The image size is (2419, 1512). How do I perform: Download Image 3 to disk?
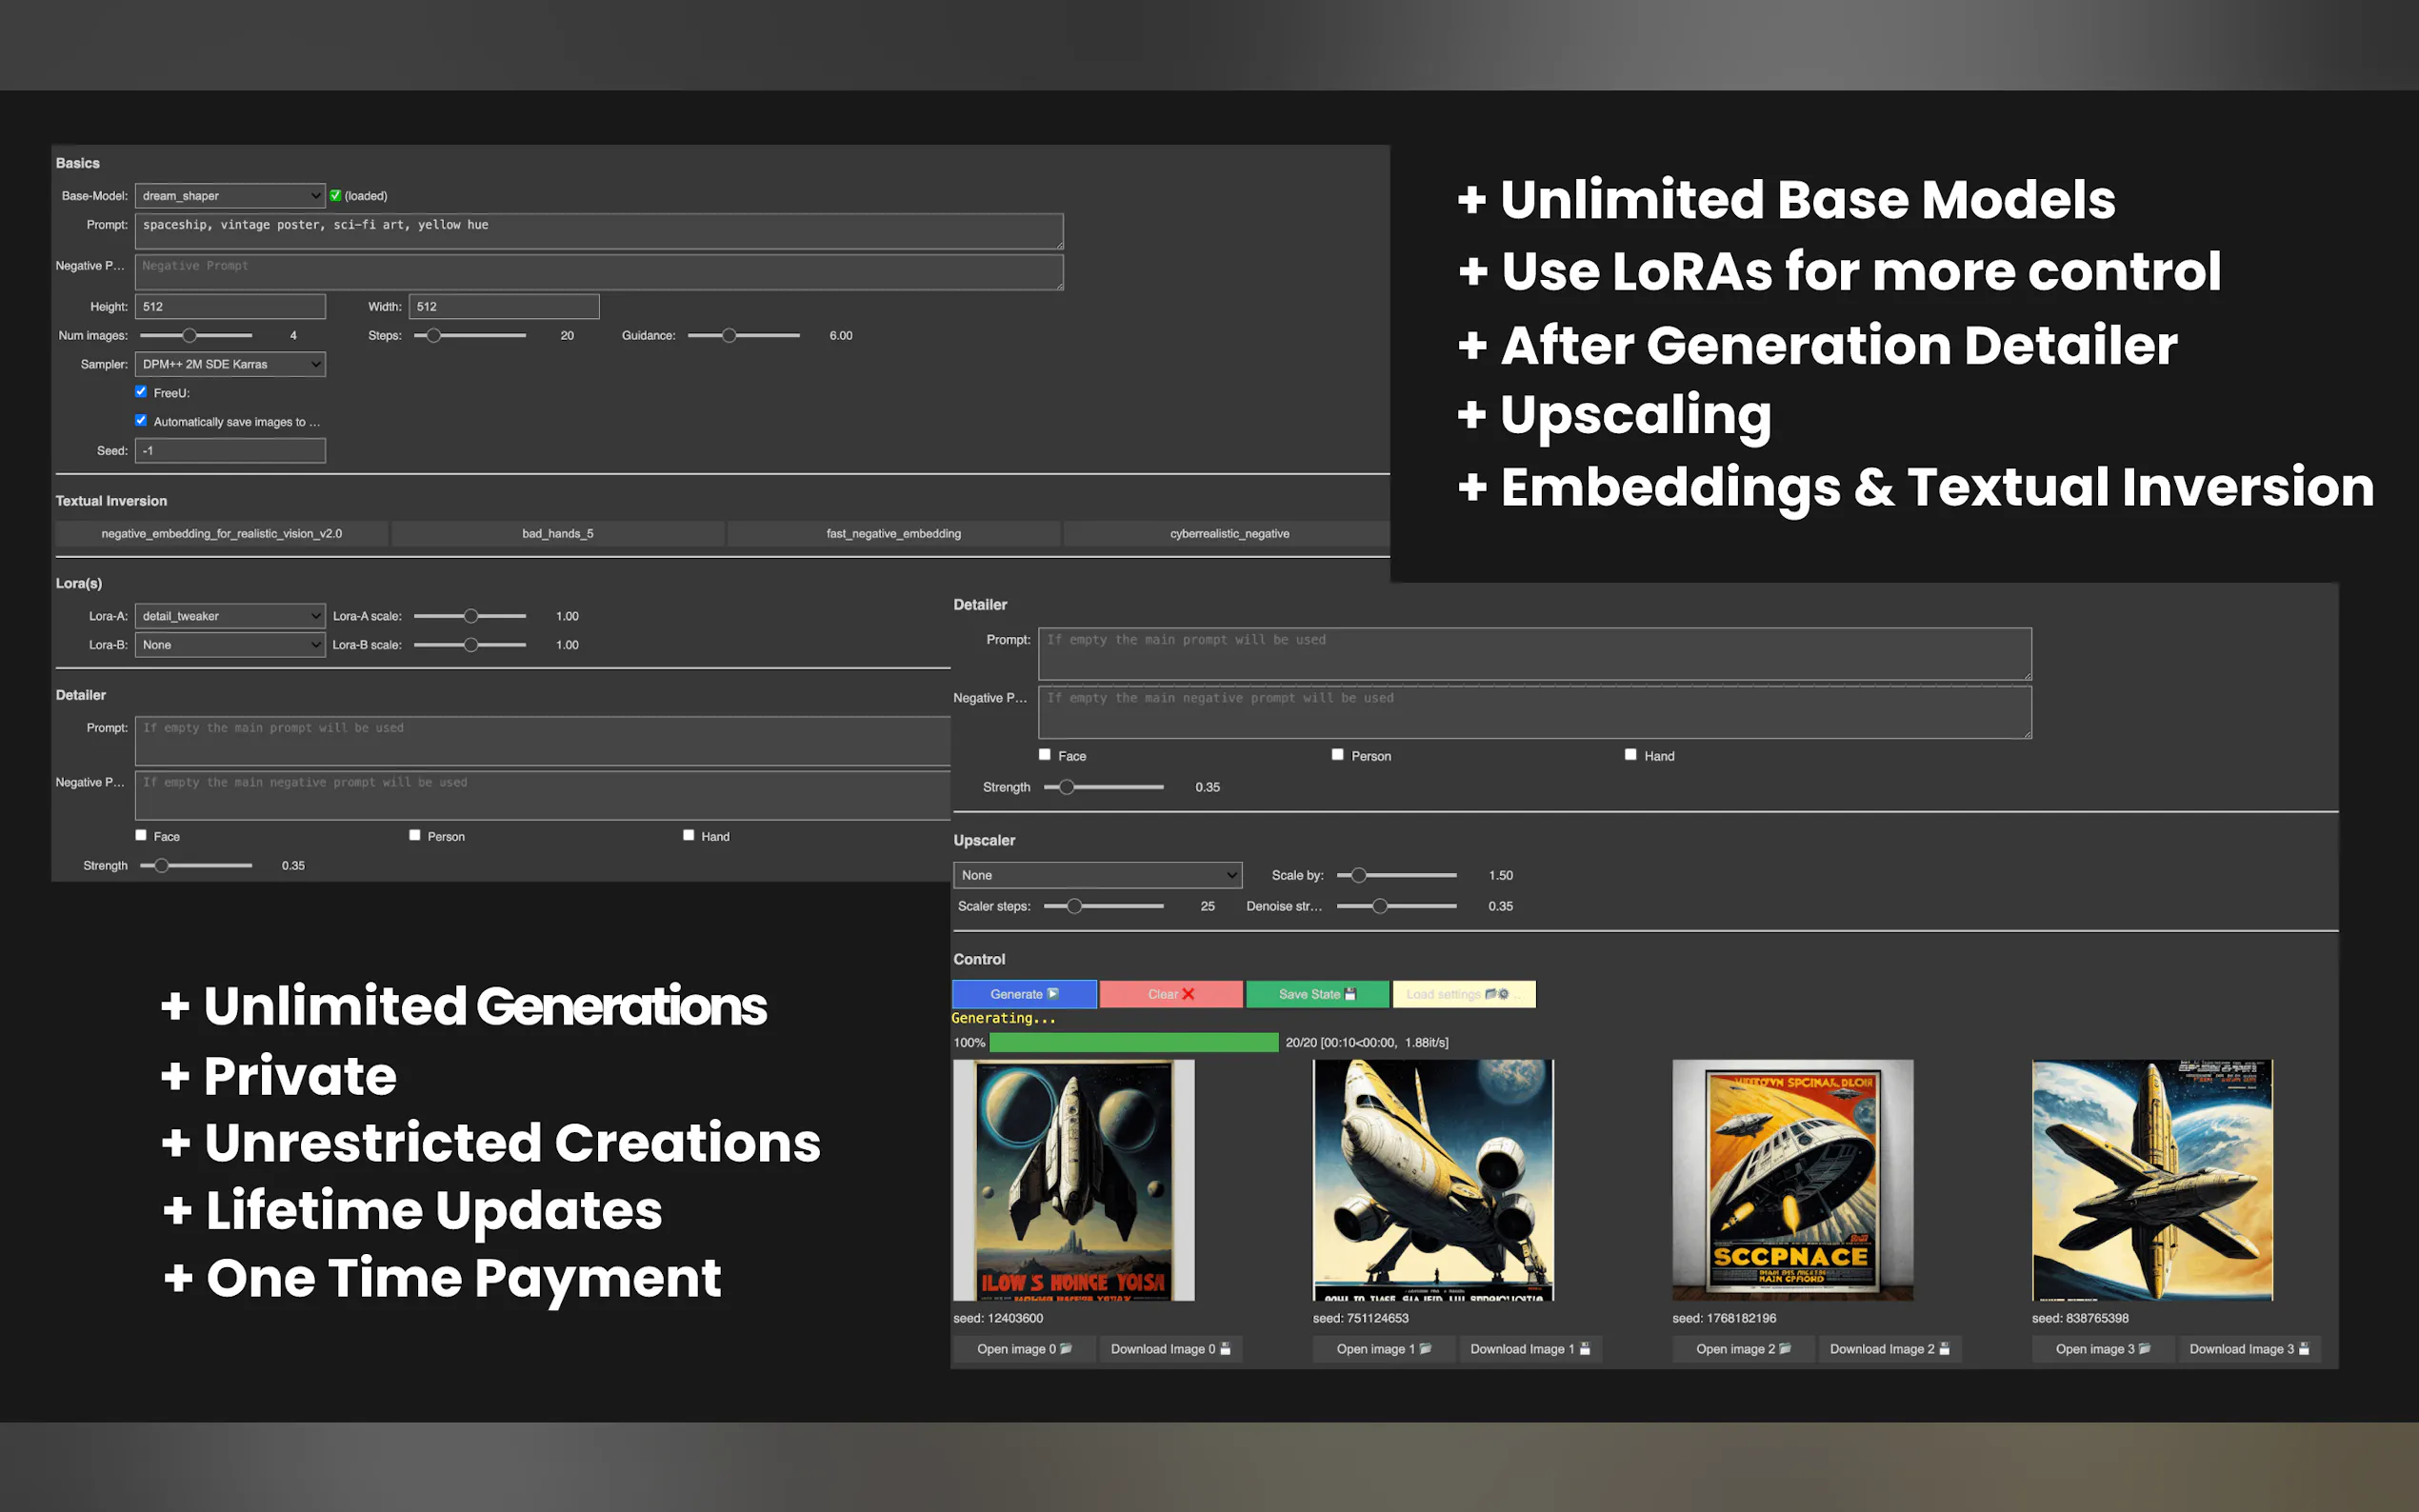[x=2248, y=1349]
